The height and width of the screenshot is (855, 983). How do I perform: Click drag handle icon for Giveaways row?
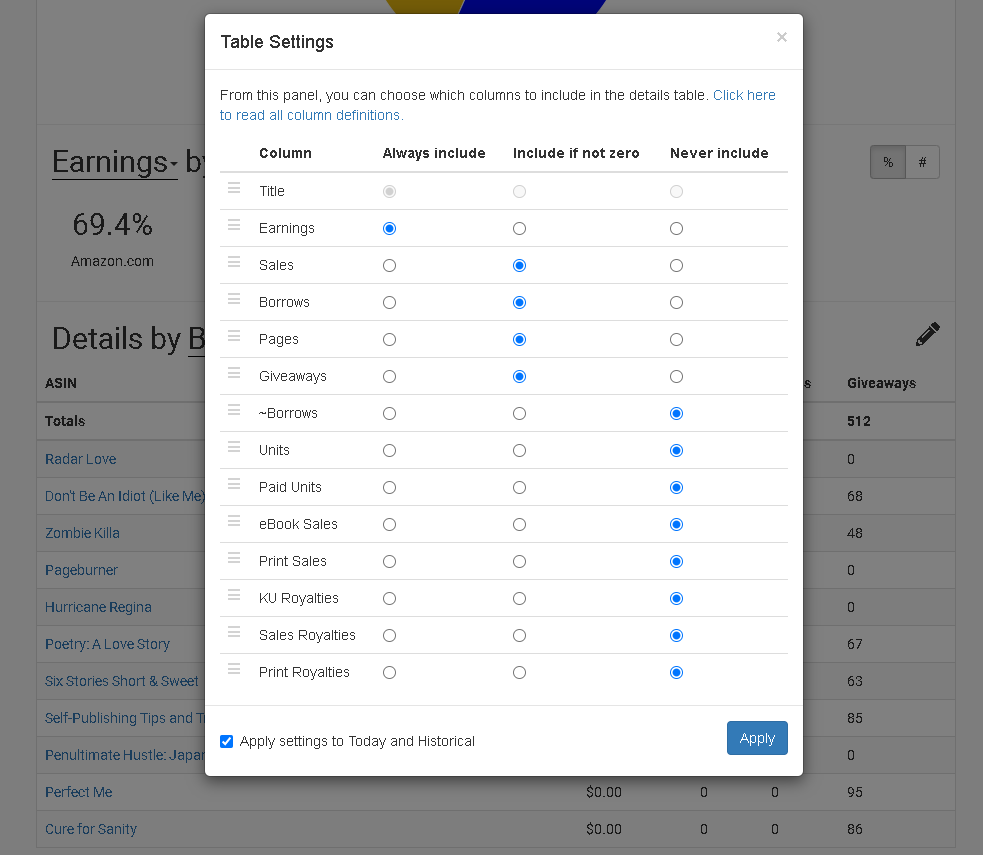[x=234, y=373]
